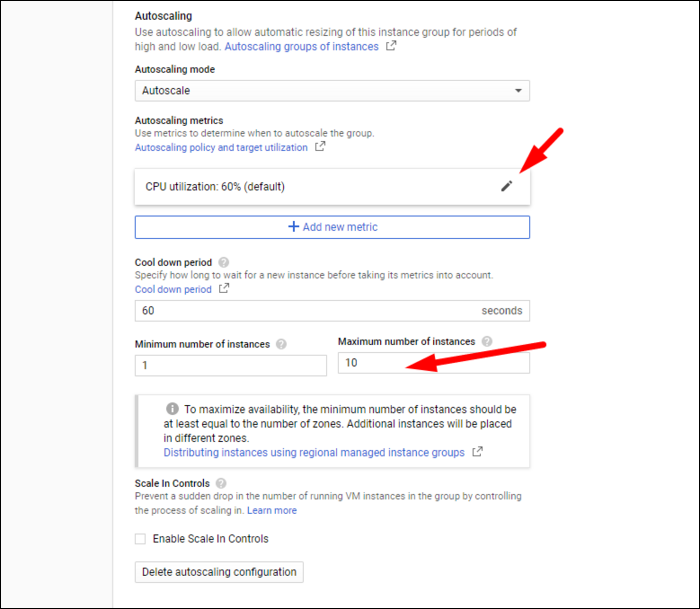The height and width of the screenshot is (609, 700).
Task: Click the help icon beside Maximum number of instances
Action: (486, 341)
